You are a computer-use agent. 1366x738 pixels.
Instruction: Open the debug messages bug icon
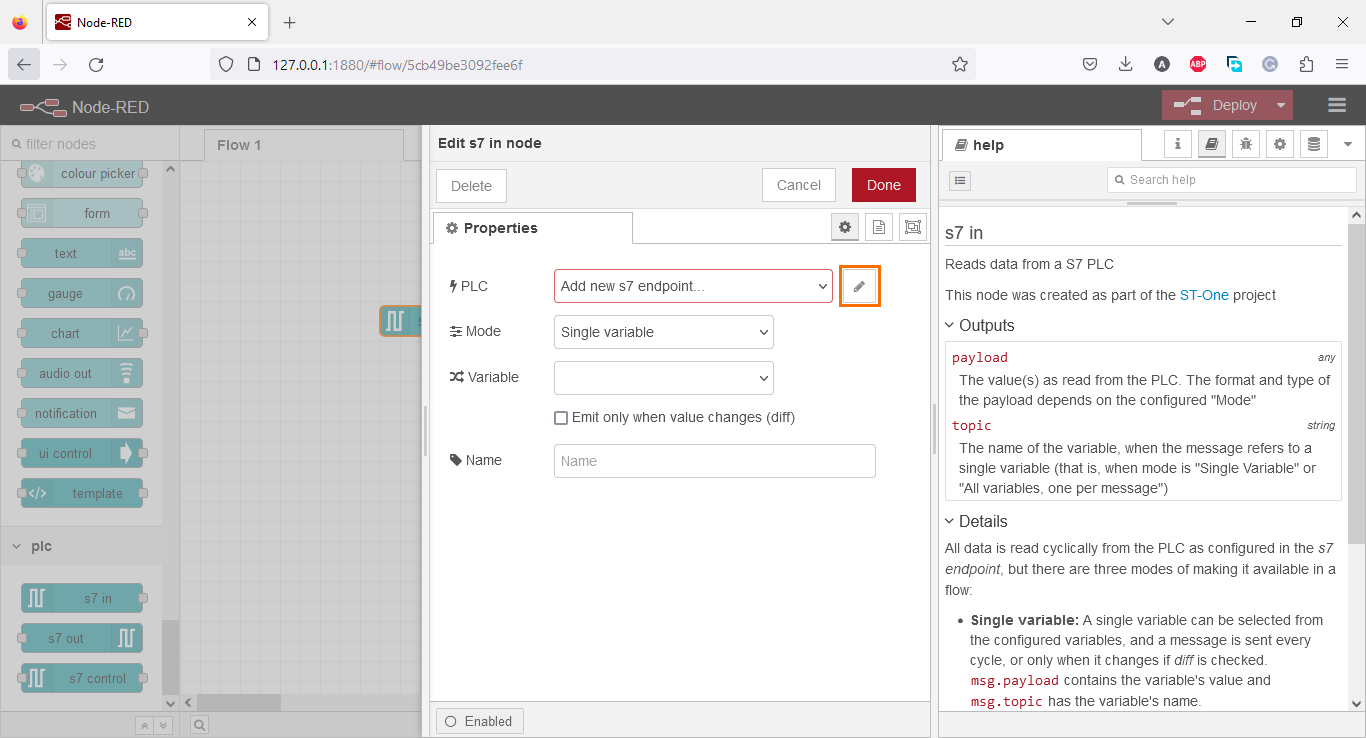pos(1246,144)
